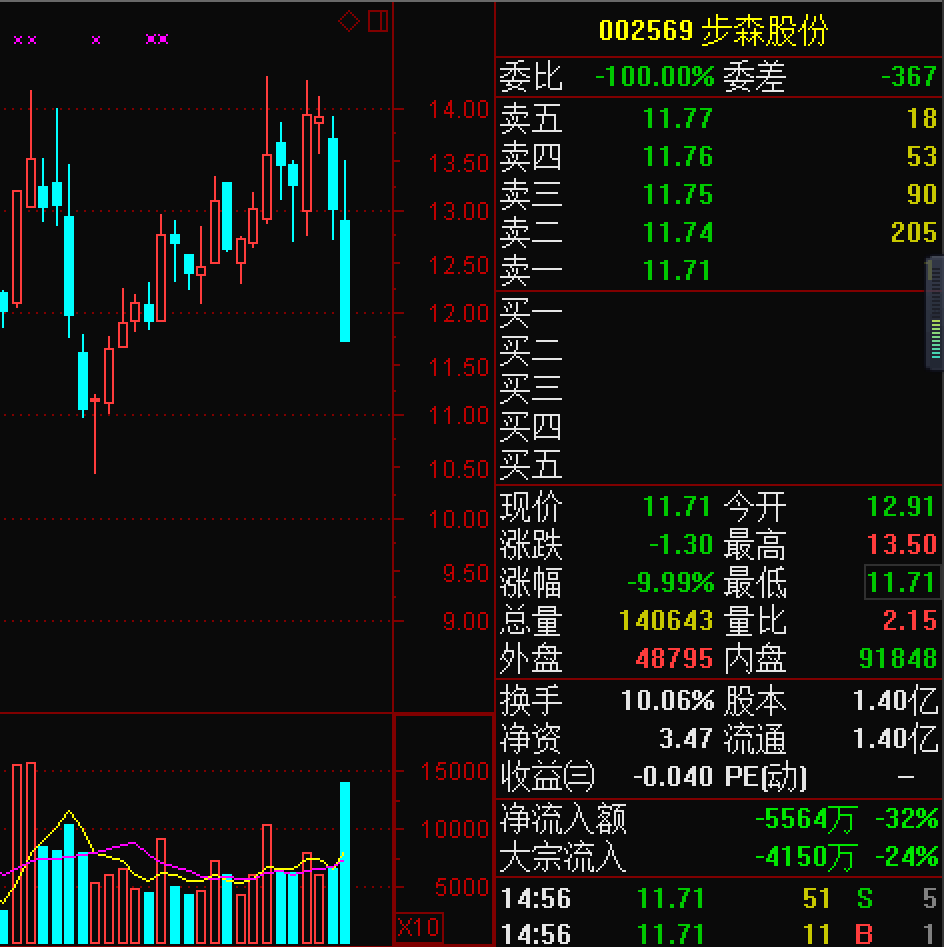This screenshot has height=947, width=944.
Task: Click the 14:56 trade row marked S
Action: tap(719, 899)
